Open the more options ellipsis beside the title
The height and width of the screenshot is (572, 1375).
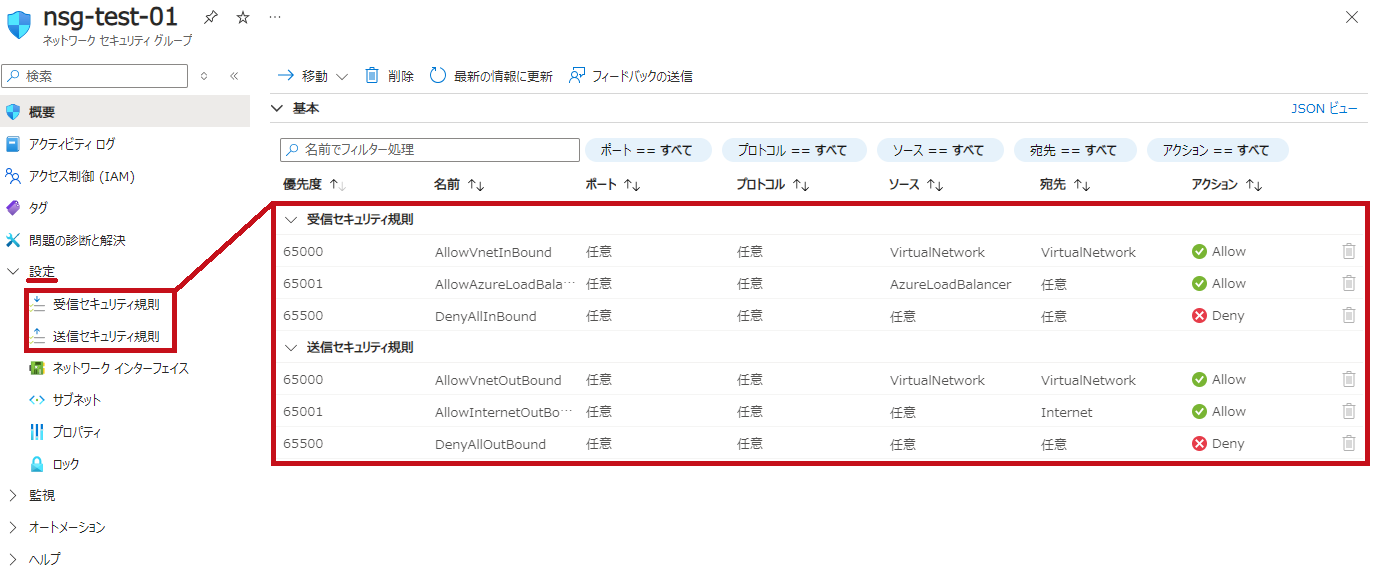coord(275,17)
